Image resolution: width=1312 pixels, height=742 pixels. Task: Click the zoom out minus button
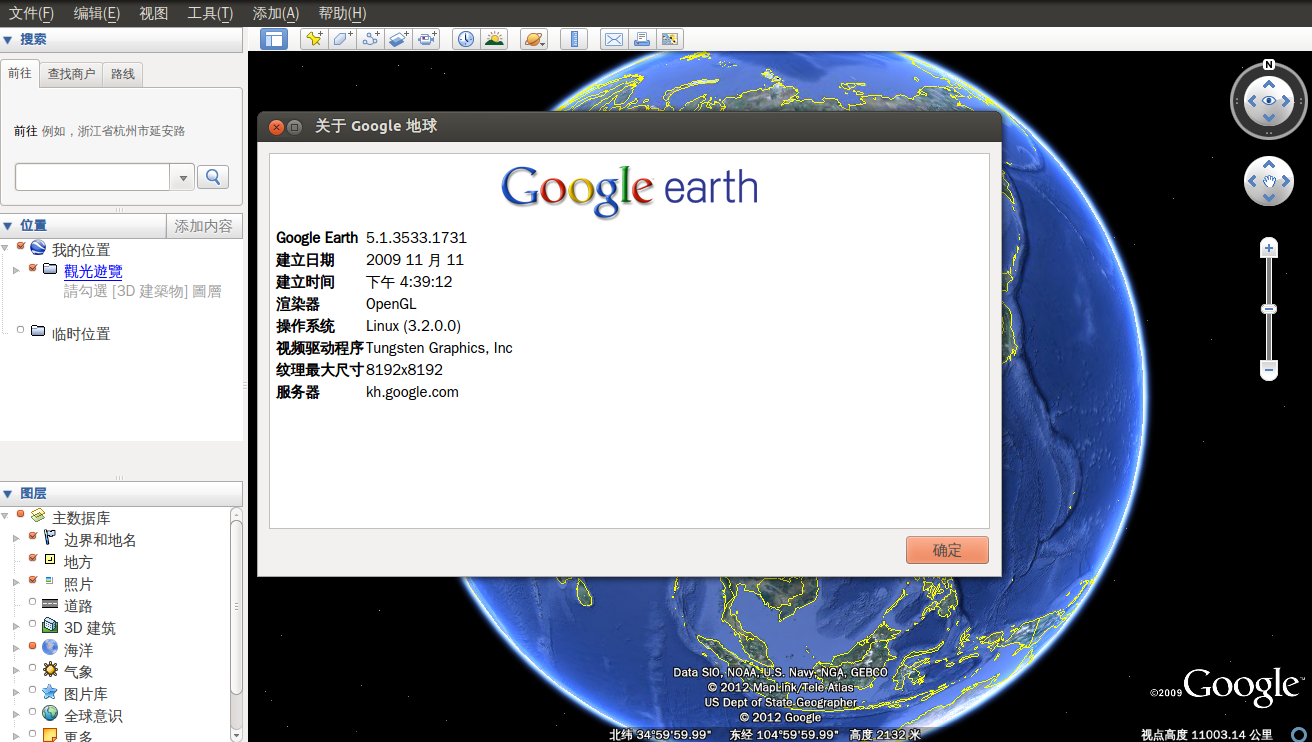pos(1269,370)
